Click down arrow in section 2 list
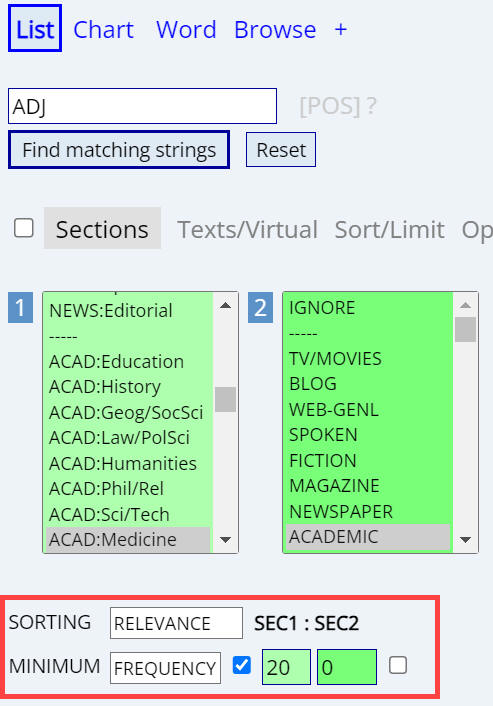This screenshot has height=706, width=493. coord(466,539)
